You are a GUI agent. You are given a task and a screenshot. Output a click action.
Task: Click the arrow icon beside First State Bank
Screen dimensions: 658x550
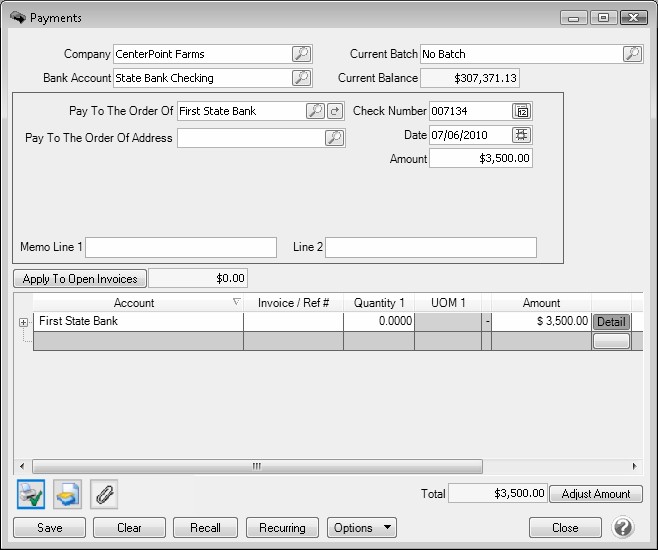click(335, 111)
